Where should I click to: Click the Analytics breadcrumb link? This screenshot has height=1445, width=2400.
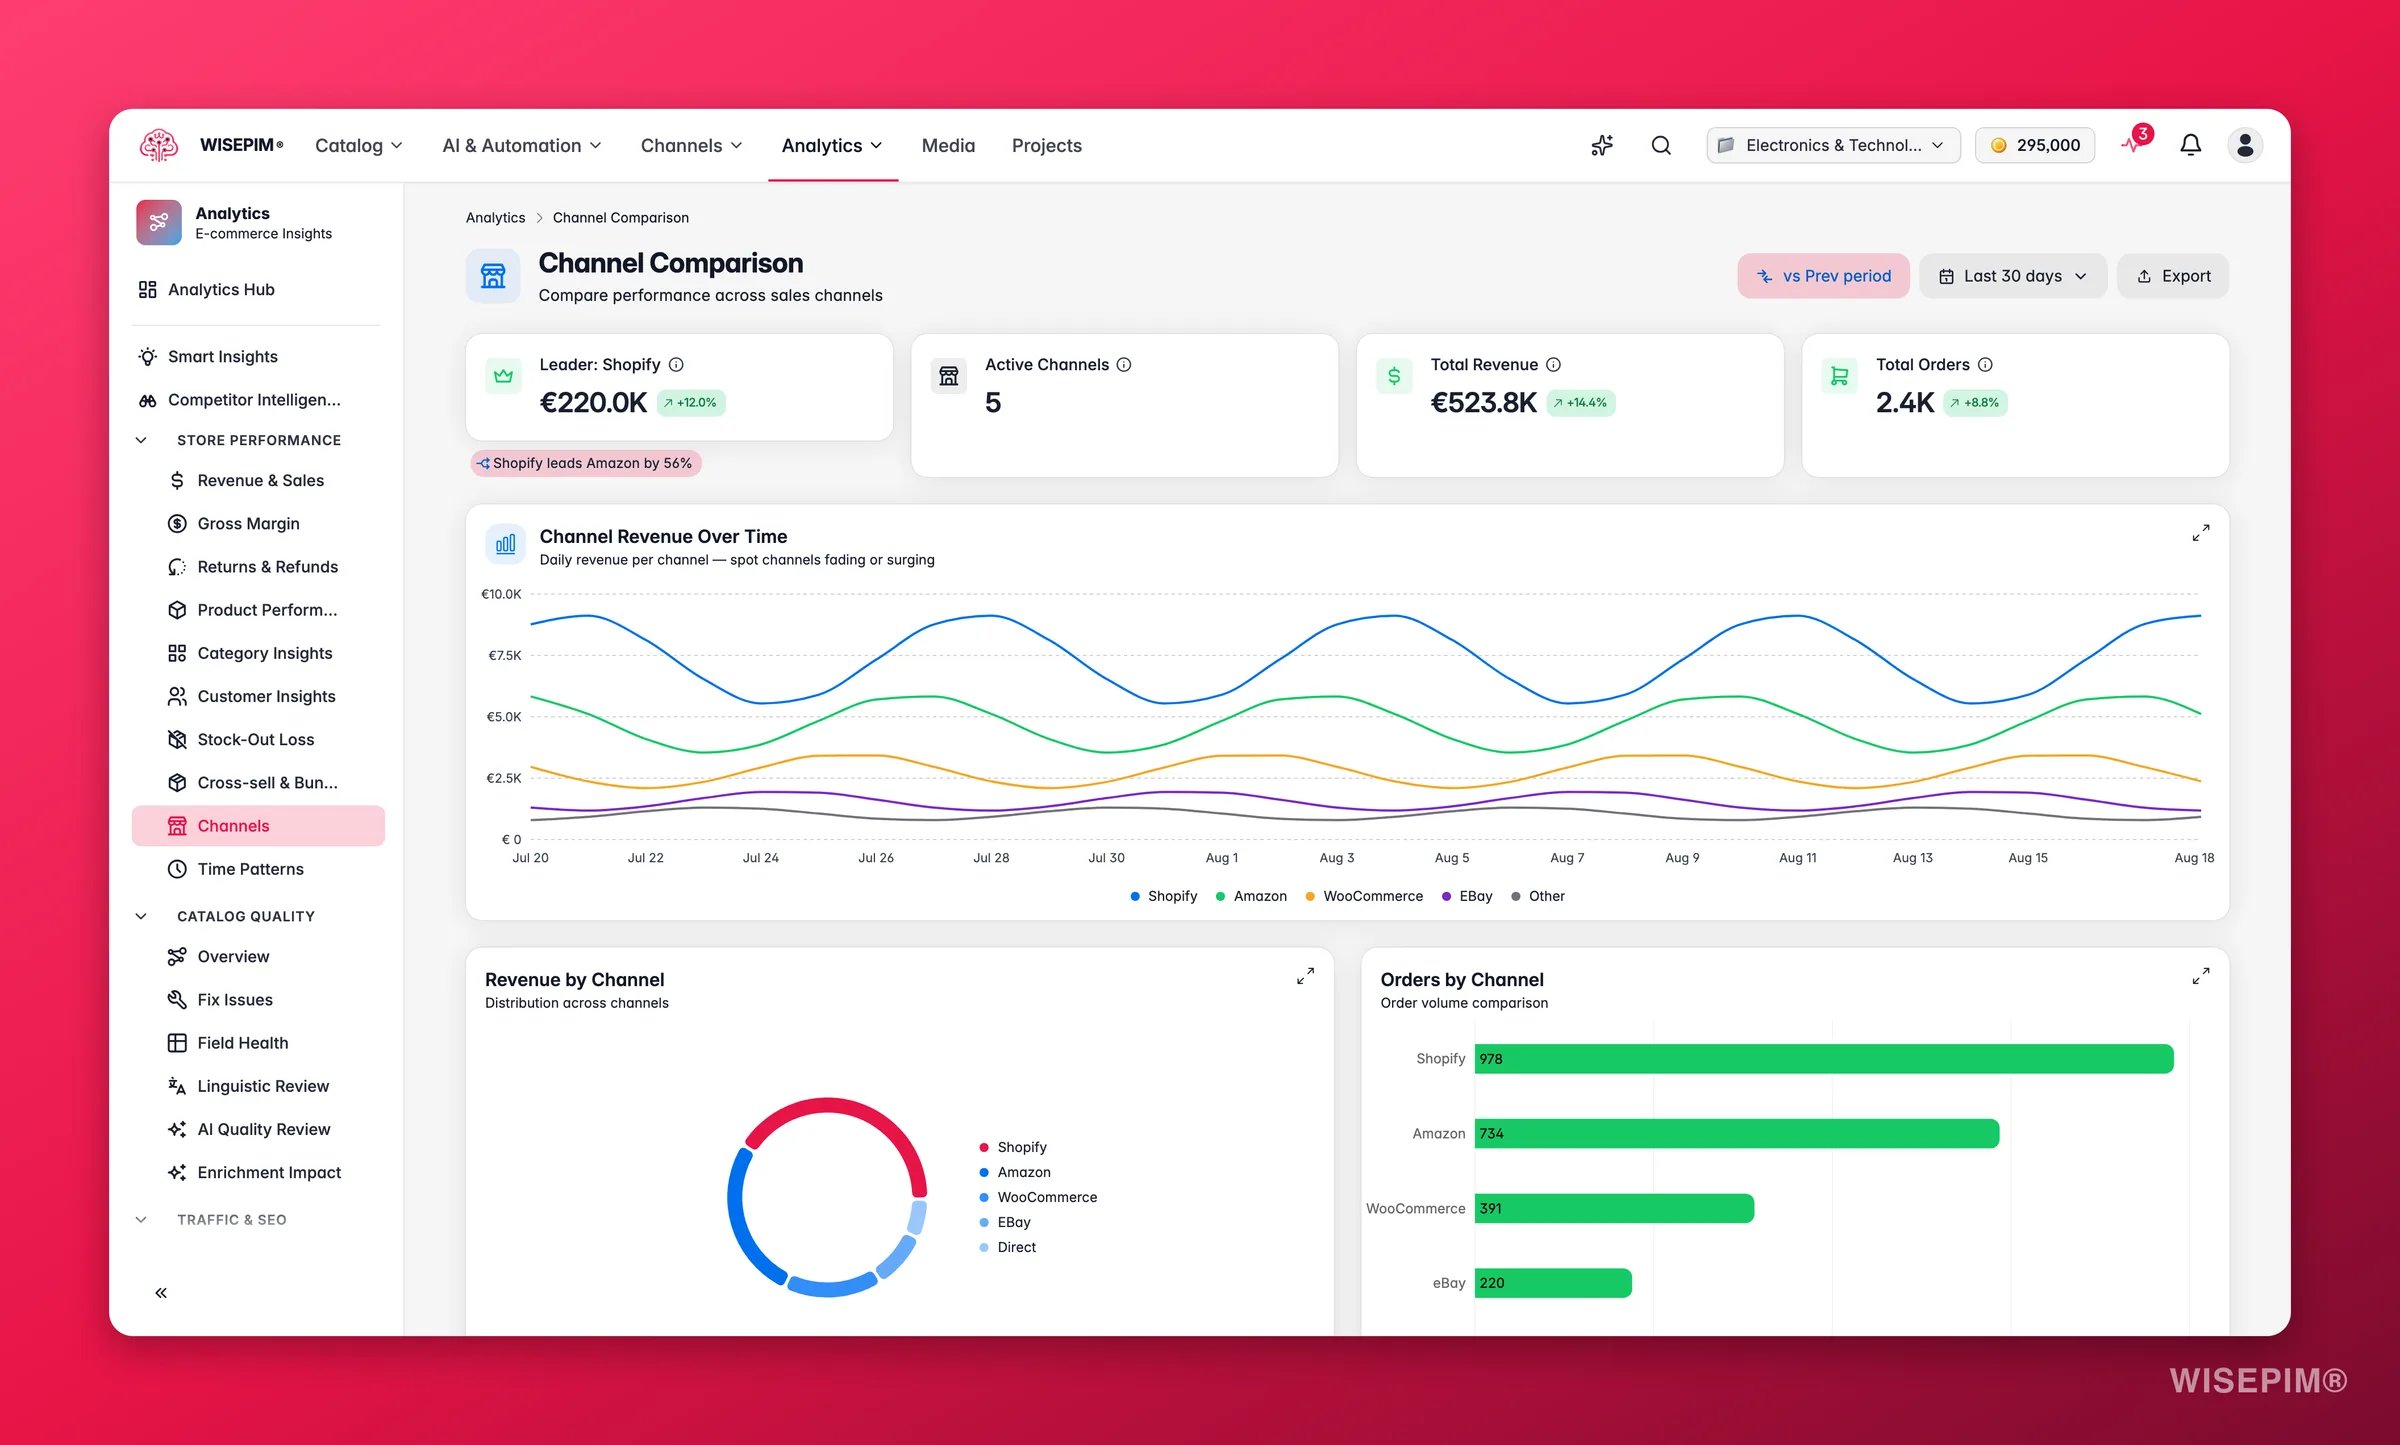point(495,217)
